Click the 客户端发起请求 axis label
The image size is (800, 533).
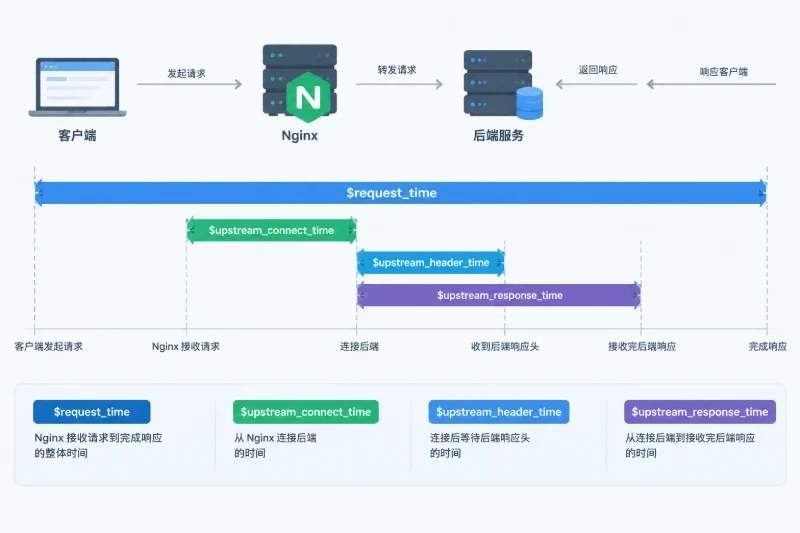[x=49, y=347]
